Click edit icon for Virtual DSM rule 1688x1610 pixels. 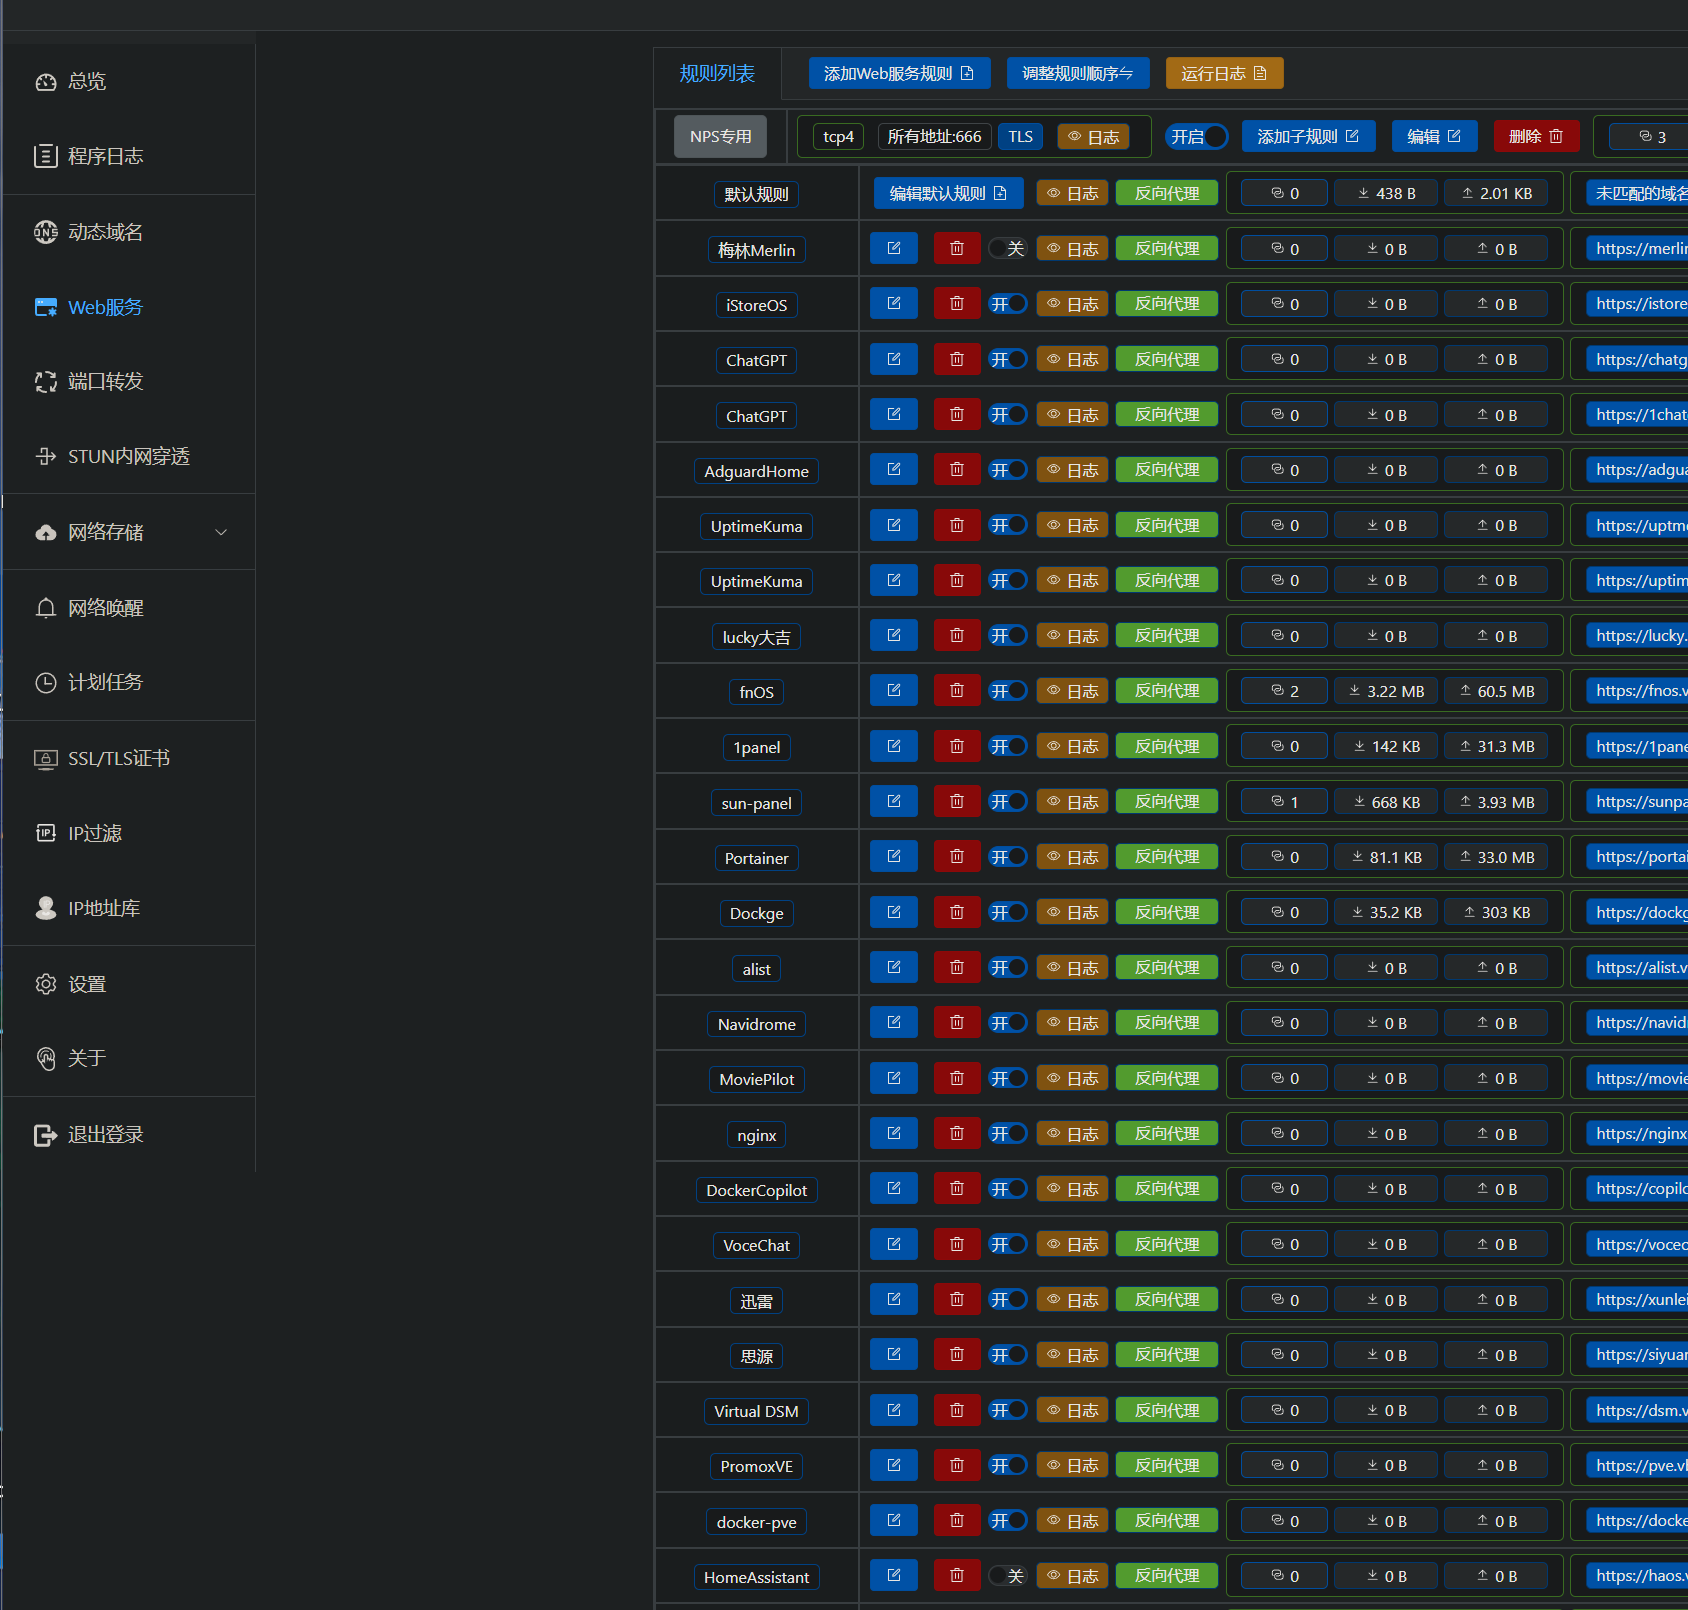tap(894, 1410)
